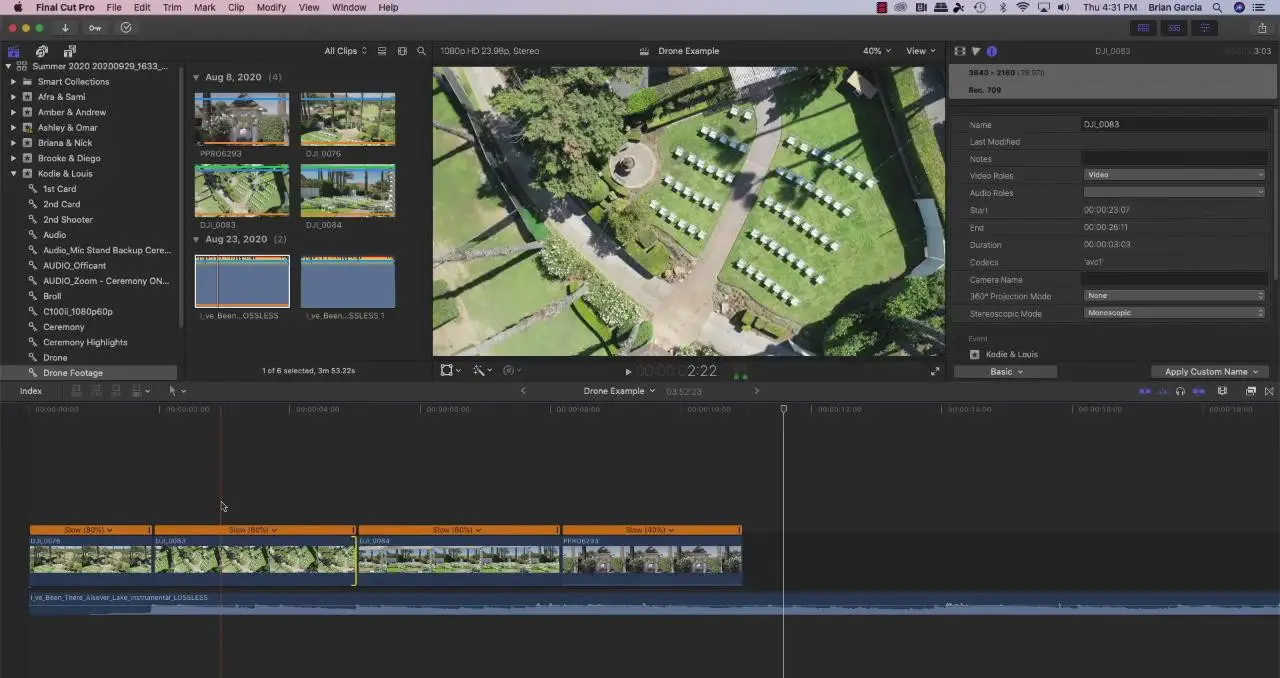The width and height of the screenshot is (1280, 678).
Task: Open the Basic metadata view button
Action: point(1004,372)
